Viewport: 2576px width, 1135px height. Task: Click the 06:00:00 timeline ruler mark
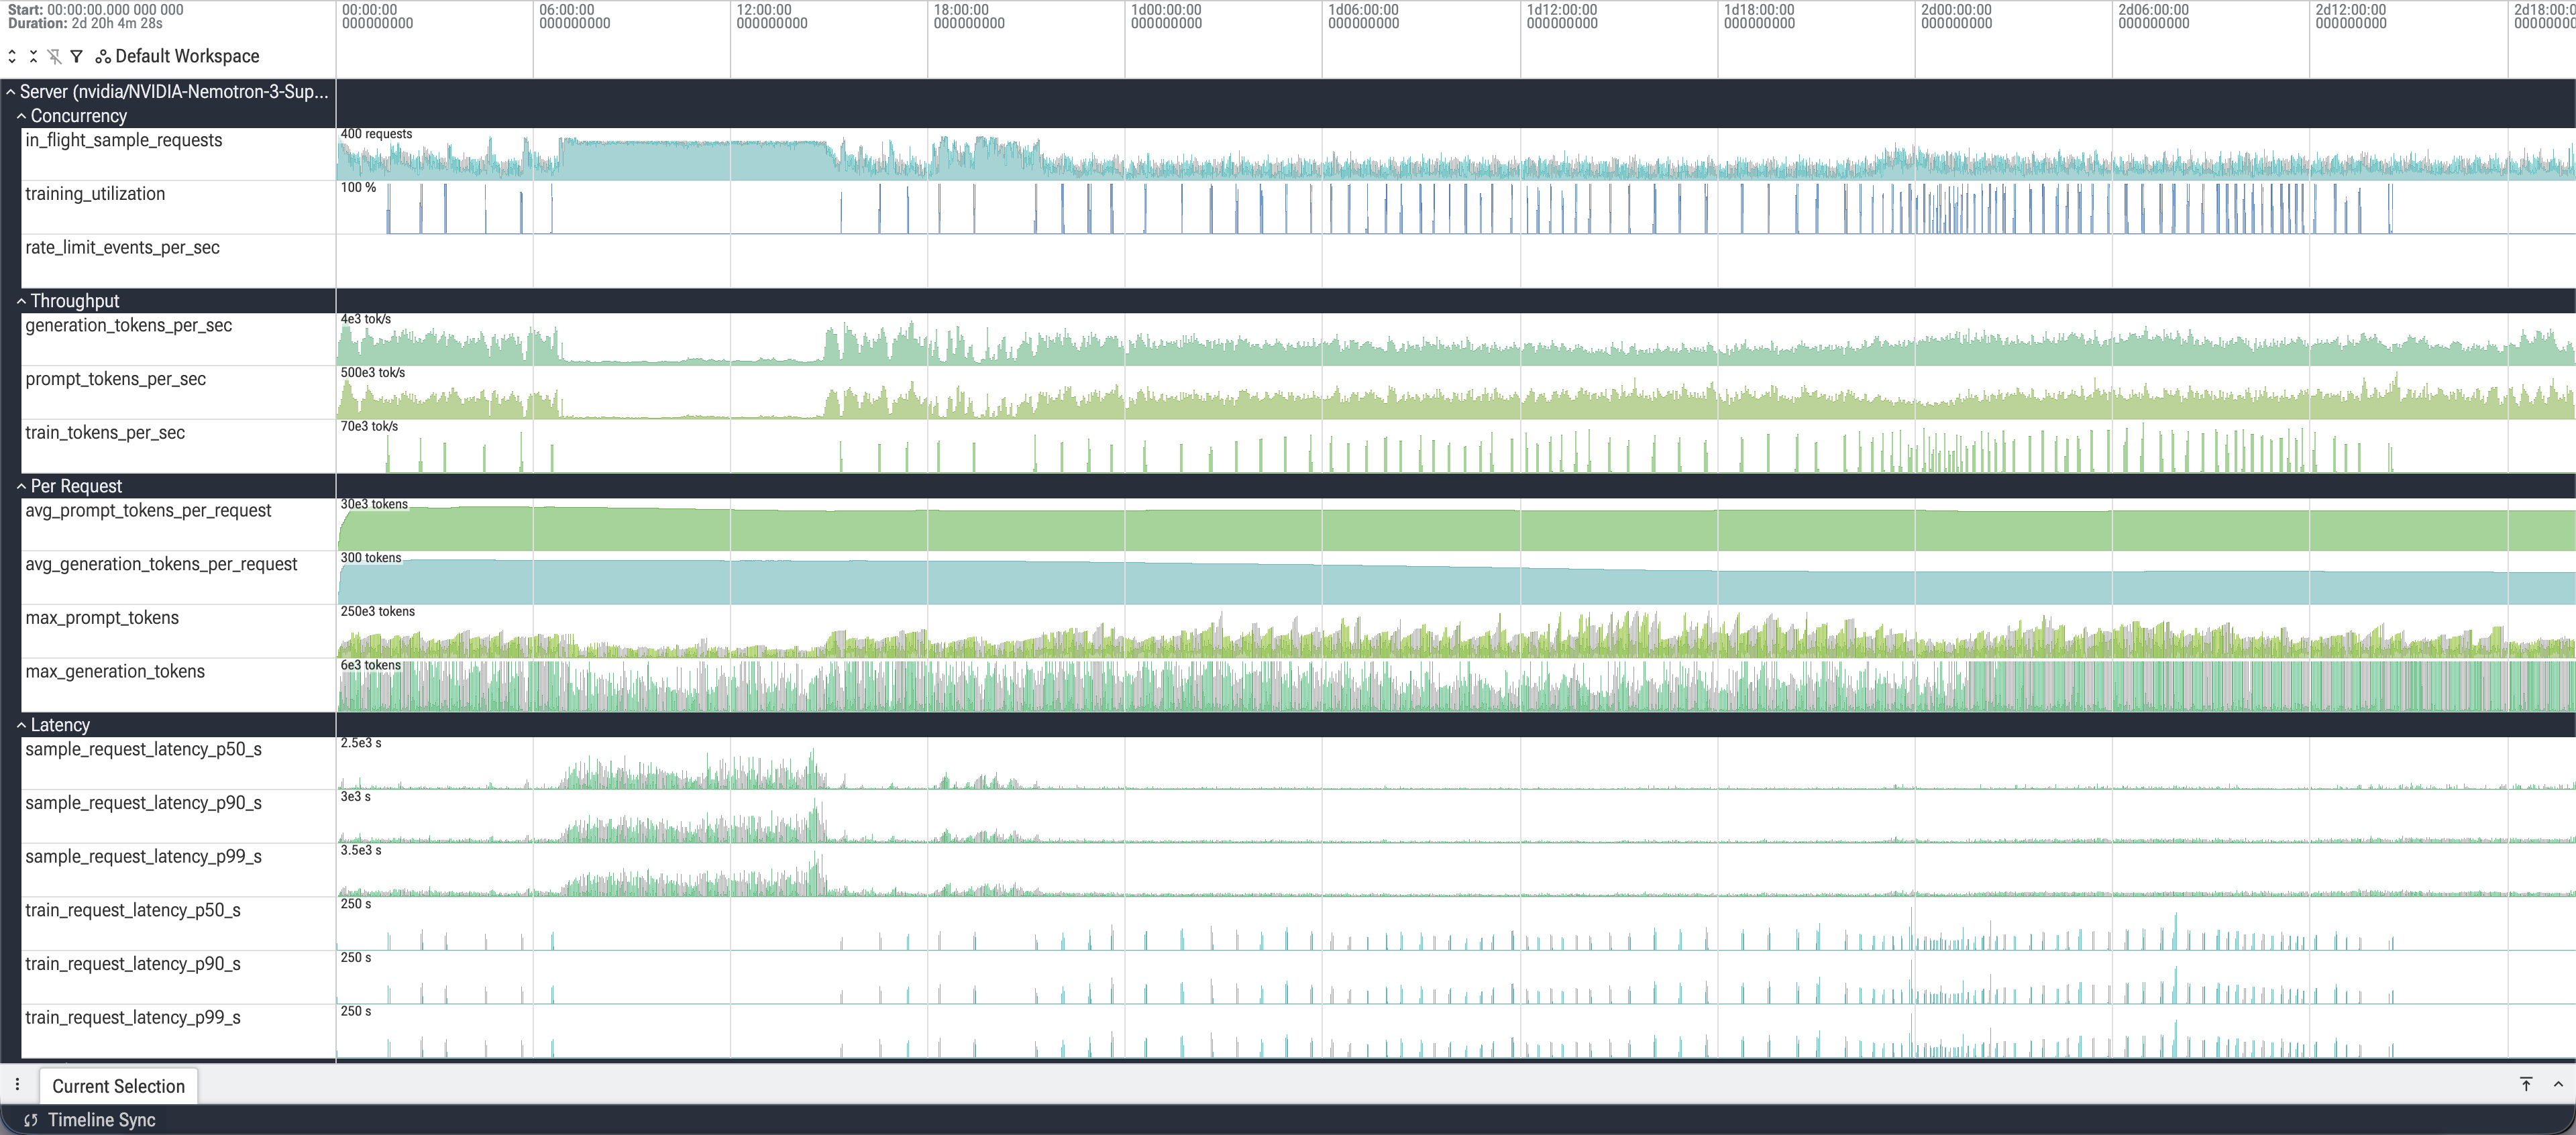(574, 16)
